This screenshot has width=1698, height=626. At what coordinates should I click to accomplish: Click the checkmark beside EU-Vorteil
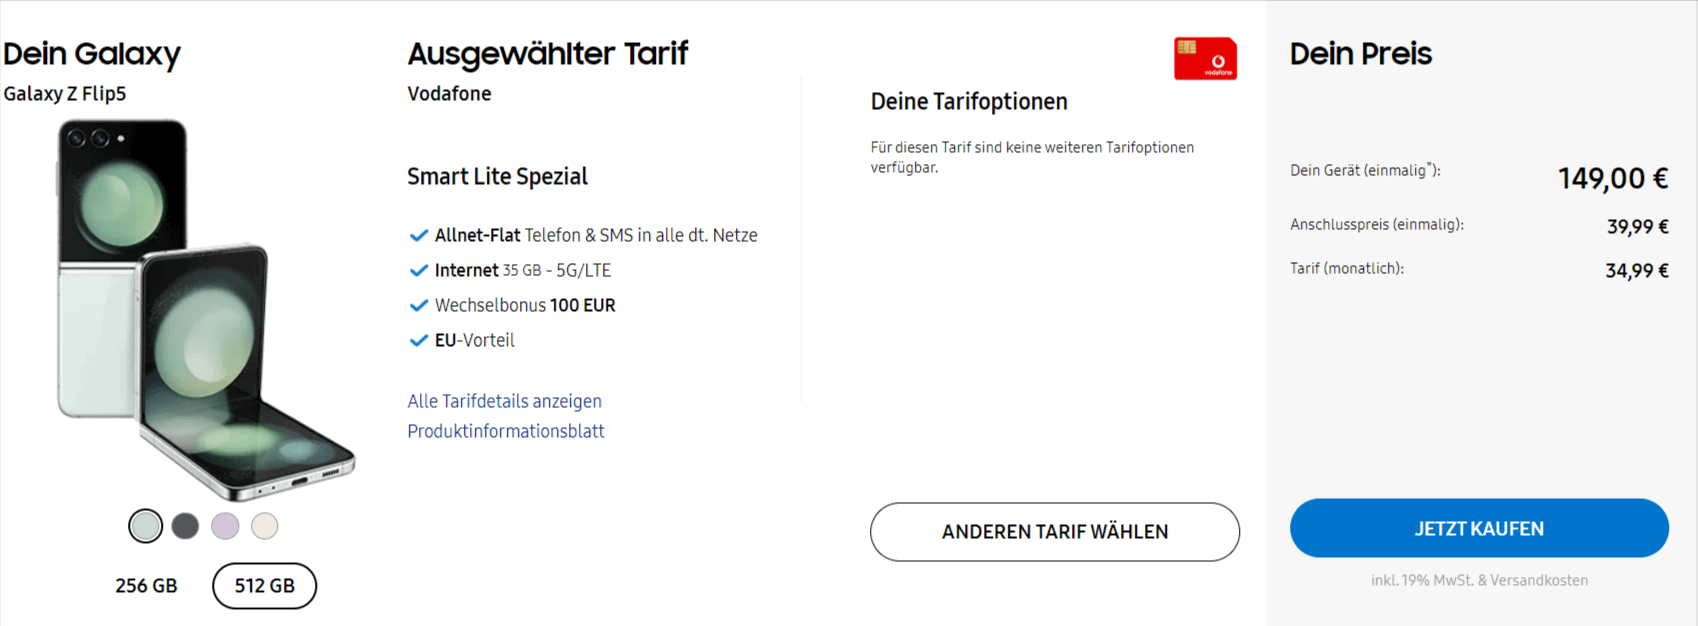[x=419, y=341]
